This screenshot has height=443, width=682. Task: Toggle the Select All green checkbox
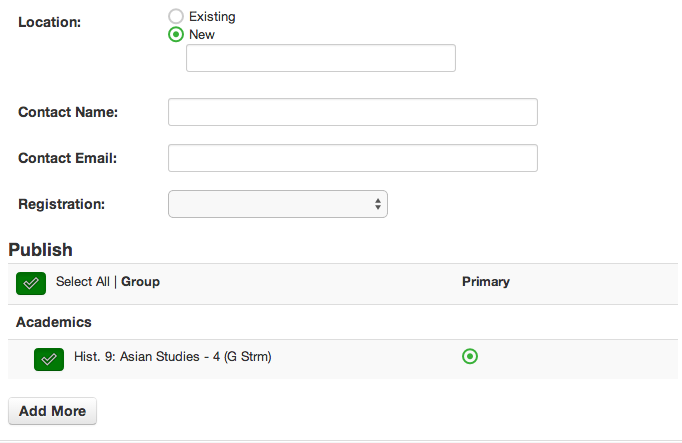point(31,283)
